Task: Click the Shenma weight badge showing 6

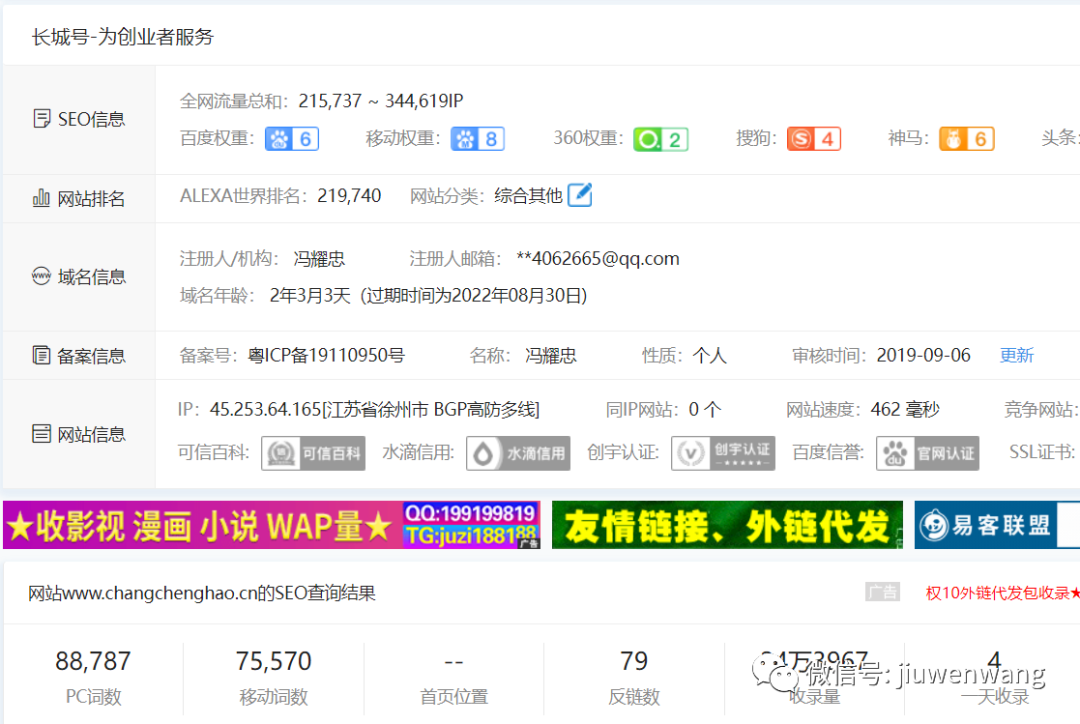Action: pyautogui.click(x=967, y=139)
